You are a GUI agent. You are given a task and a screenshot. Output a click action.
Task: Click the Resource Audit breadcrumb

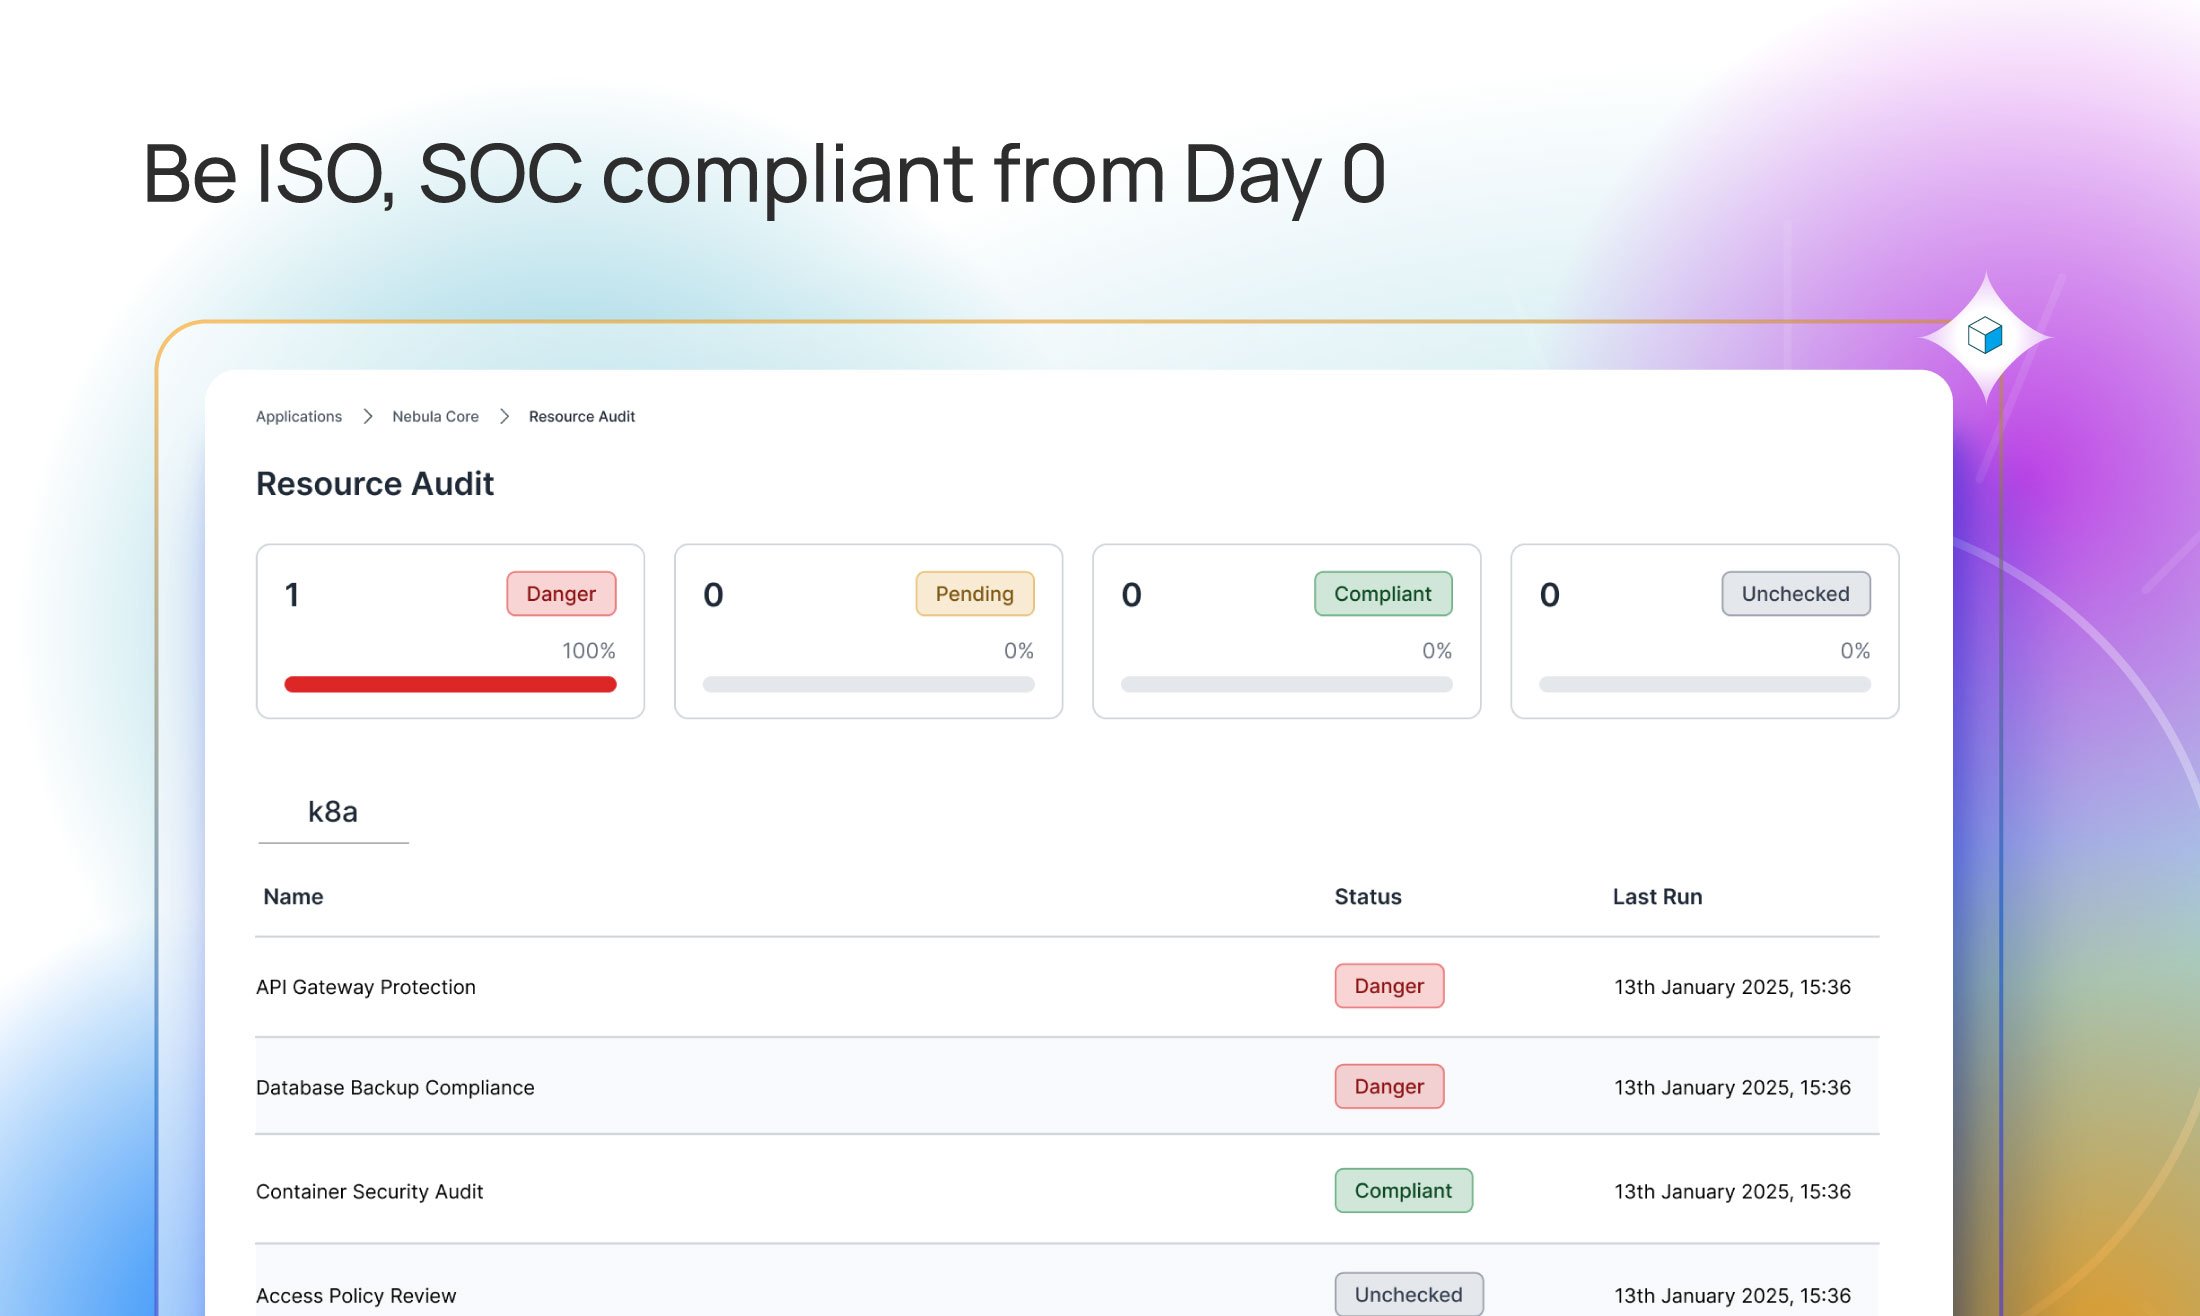[x=582, y=416]
